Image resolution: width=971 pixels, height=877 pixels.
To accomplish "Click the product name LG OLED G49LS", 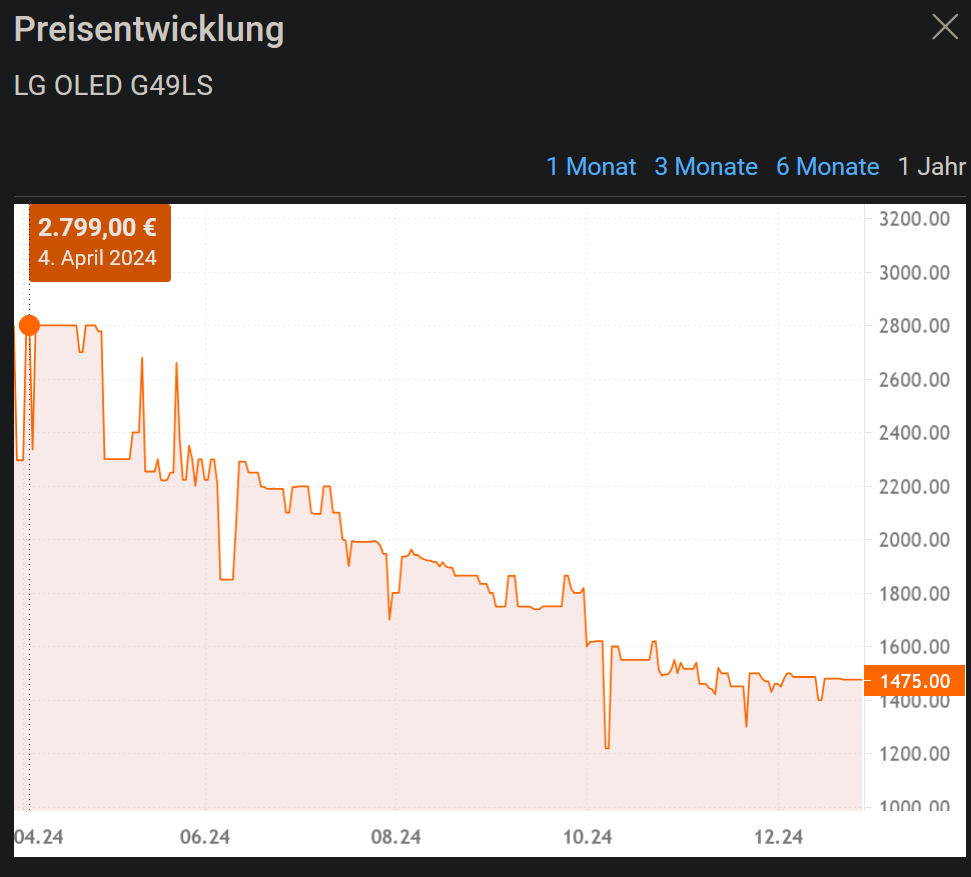I will pyautogui.click(x=114, y=85).
